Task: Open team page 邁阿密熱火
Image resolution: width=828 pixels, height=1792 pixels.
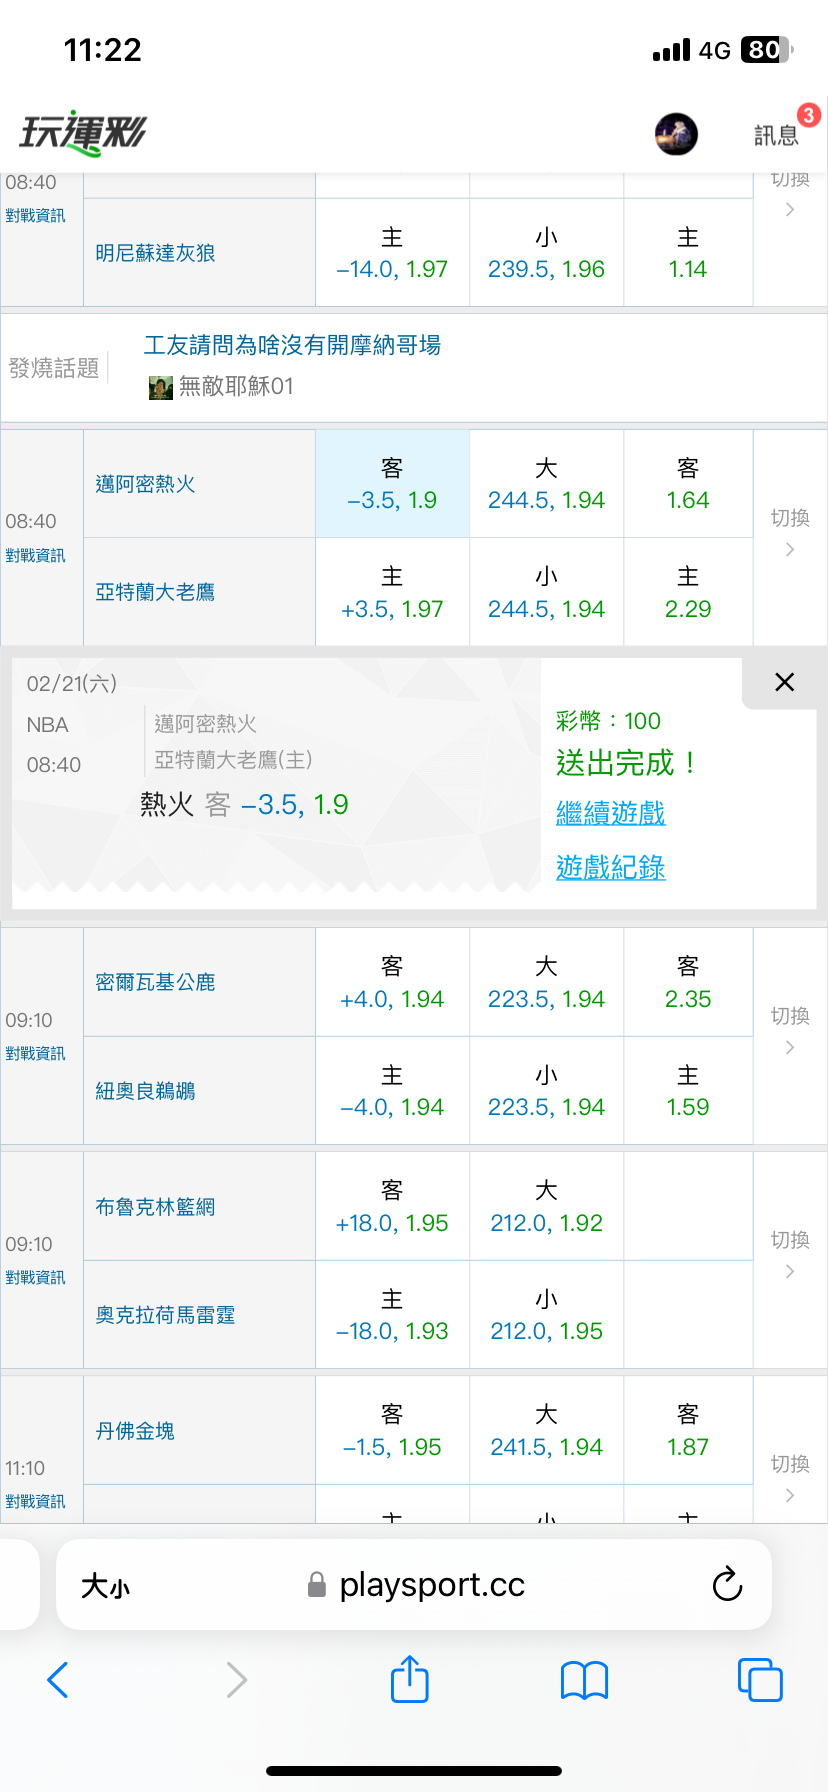Action: [x=145, y=484]
